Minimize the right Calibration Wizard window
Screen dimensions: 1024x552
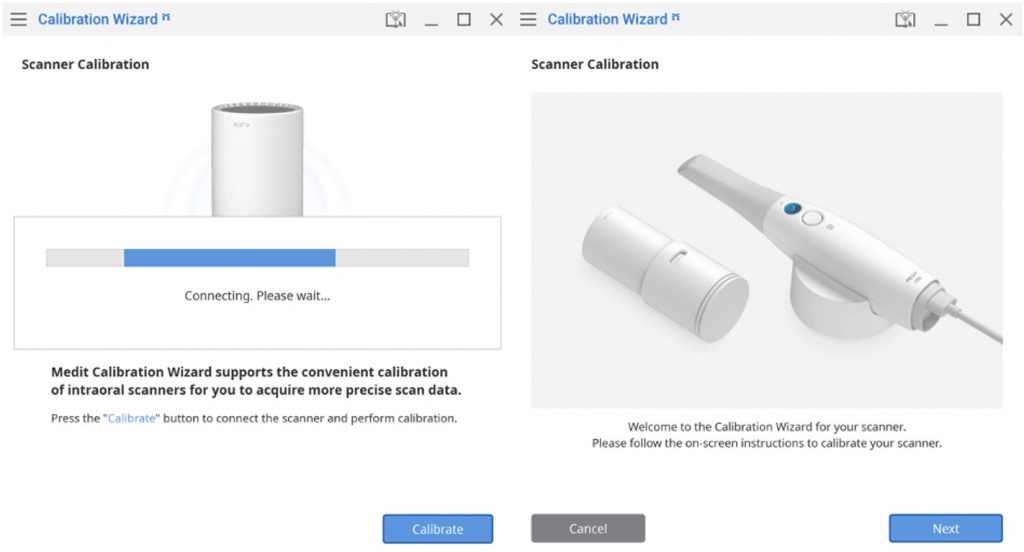[x=940, y=24]
